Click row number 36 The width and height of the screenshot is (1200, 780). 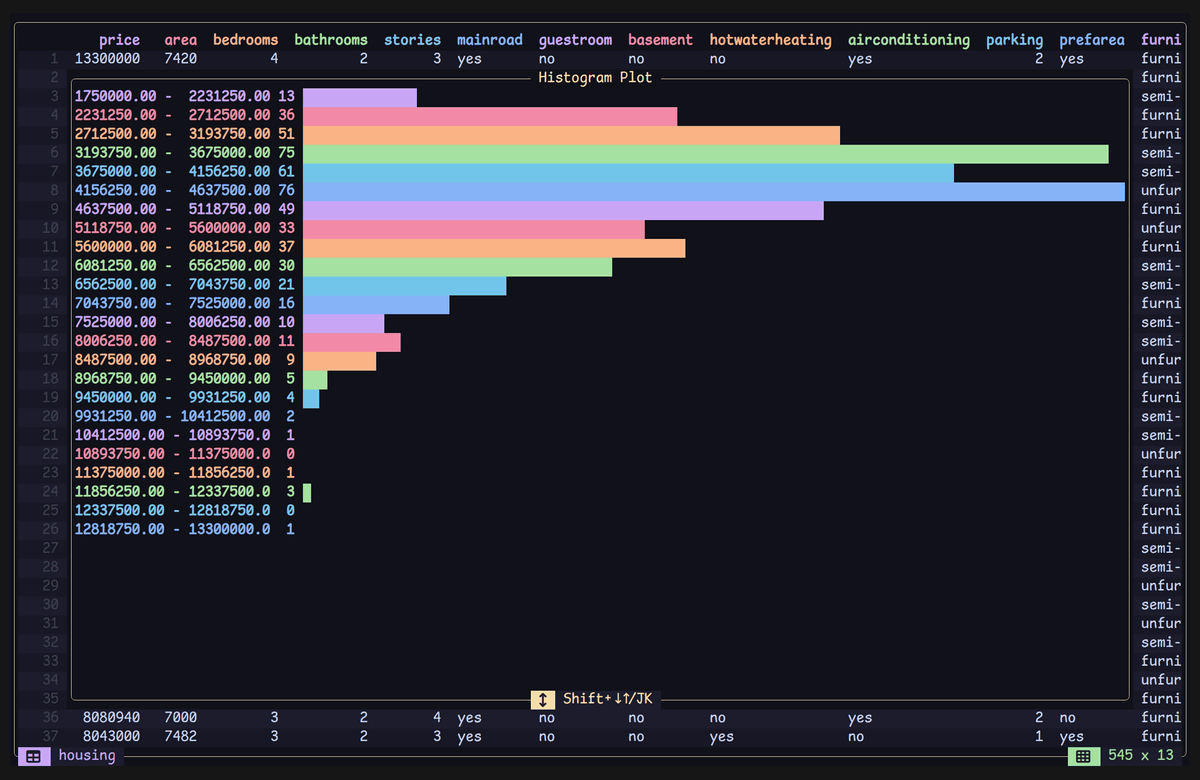pyautogui.click(x=51, y=717)
